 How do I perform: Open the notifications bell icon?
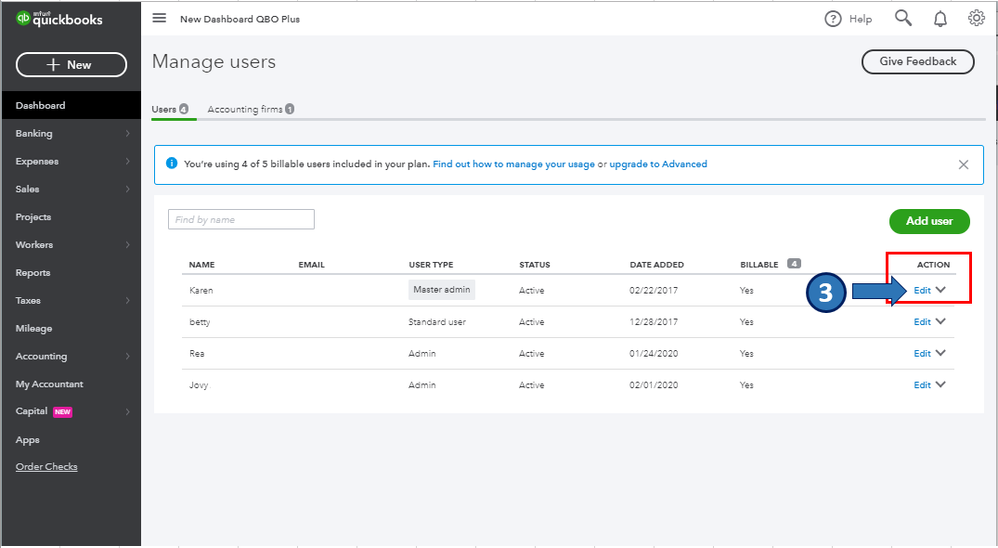tap(940, 18)
